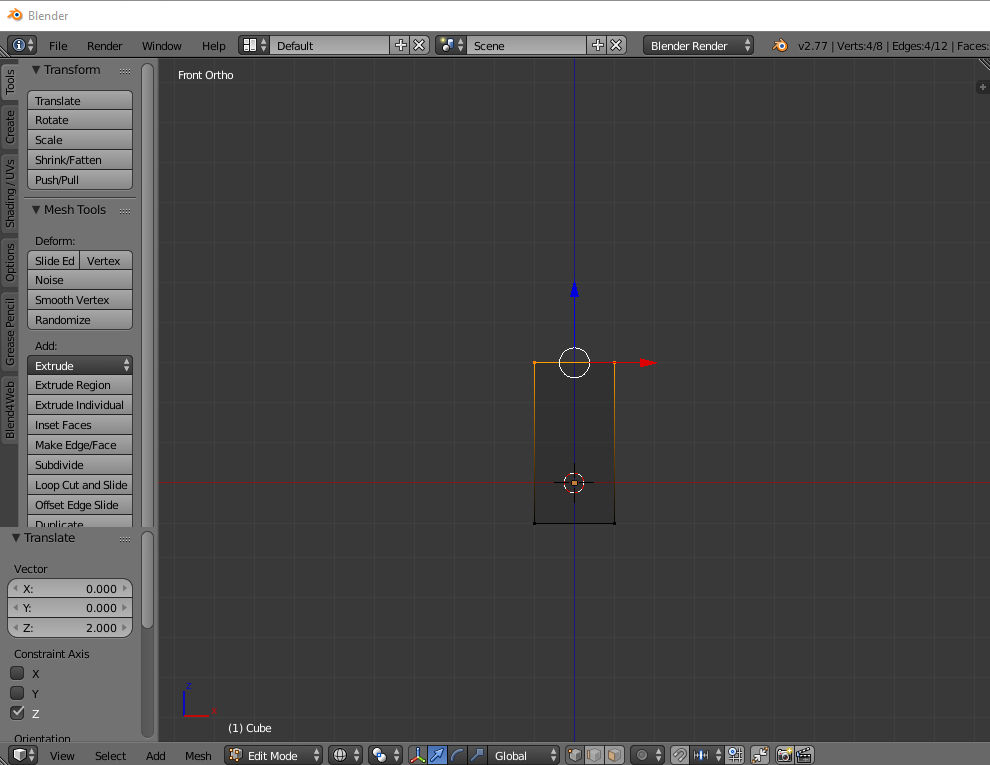Enable the Y constraint axis checkbox
This screenshot has width=990, height=765.
point(18,693)
